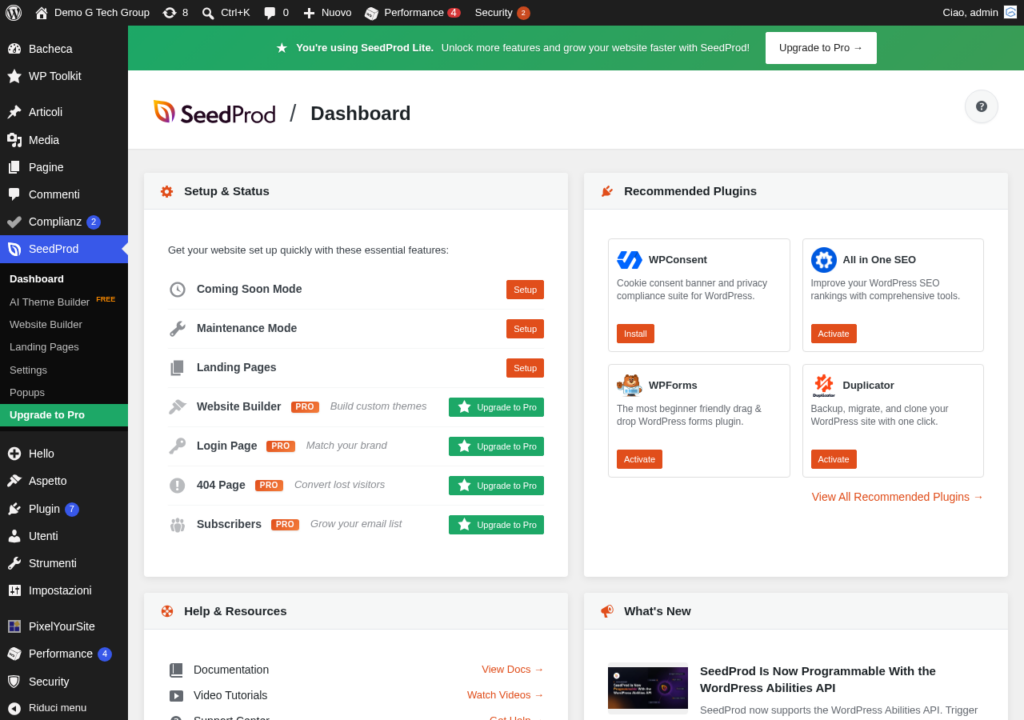Open the Performance sidebar menu

[x=64, y=654]
